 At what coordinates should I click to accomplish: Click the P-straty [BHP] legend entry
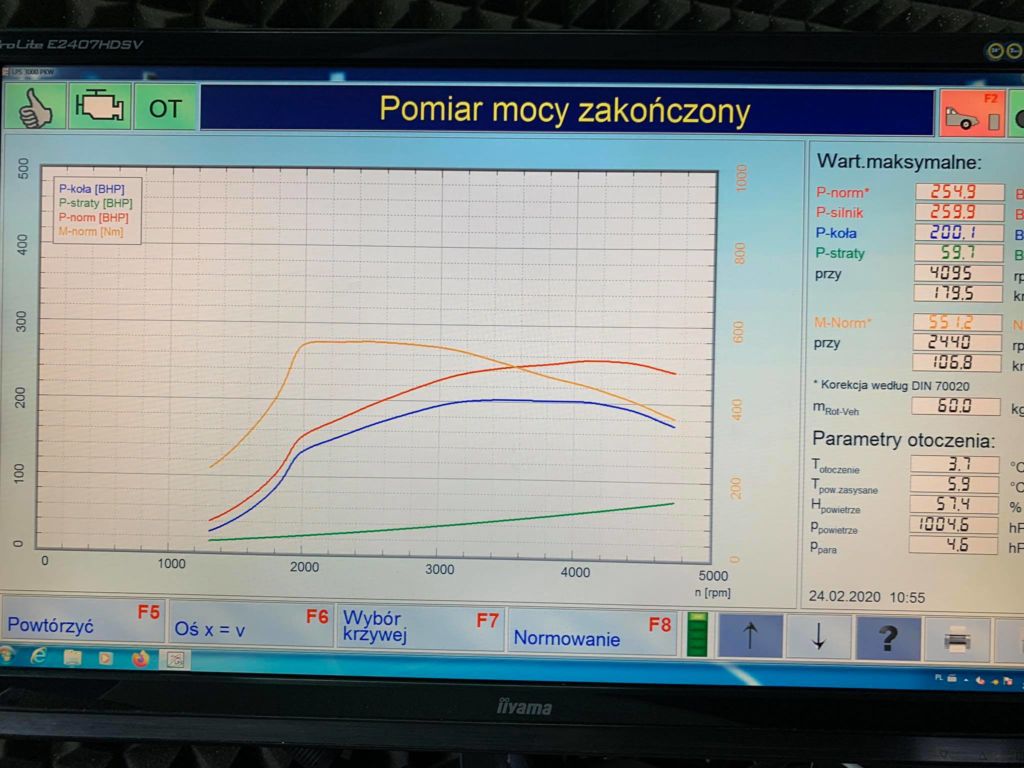95,203
